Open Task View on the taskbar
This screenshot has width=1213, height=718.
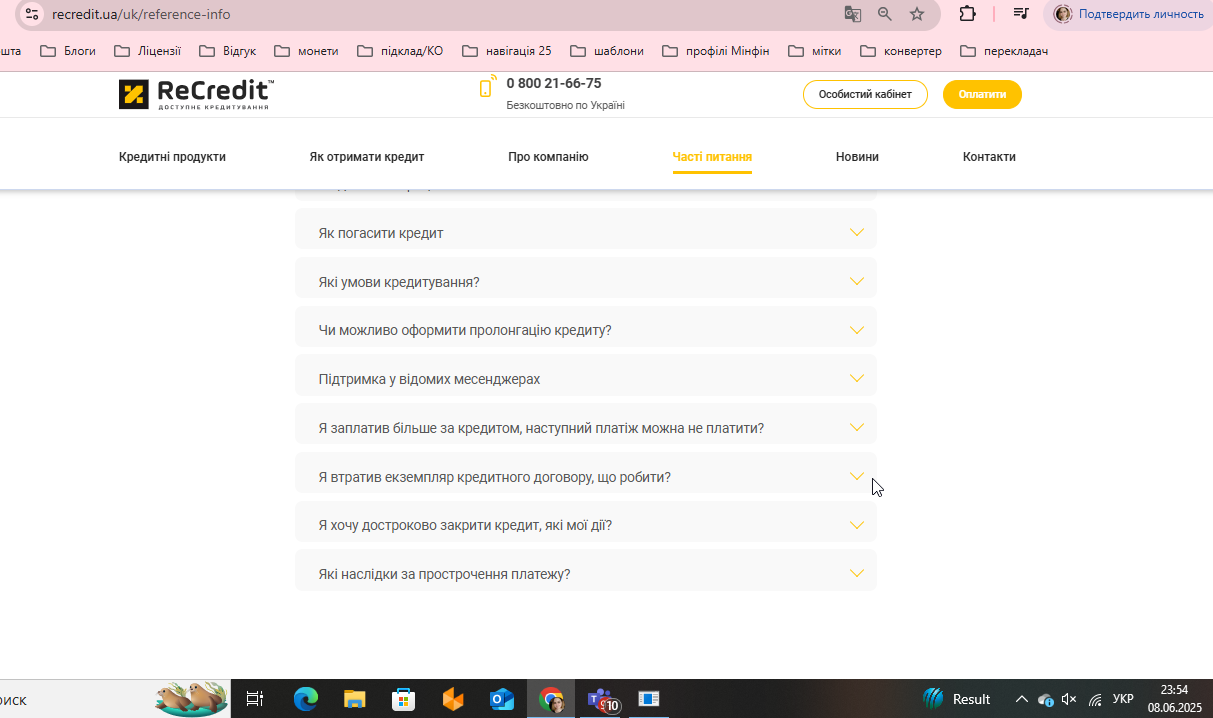pos(255,699)
